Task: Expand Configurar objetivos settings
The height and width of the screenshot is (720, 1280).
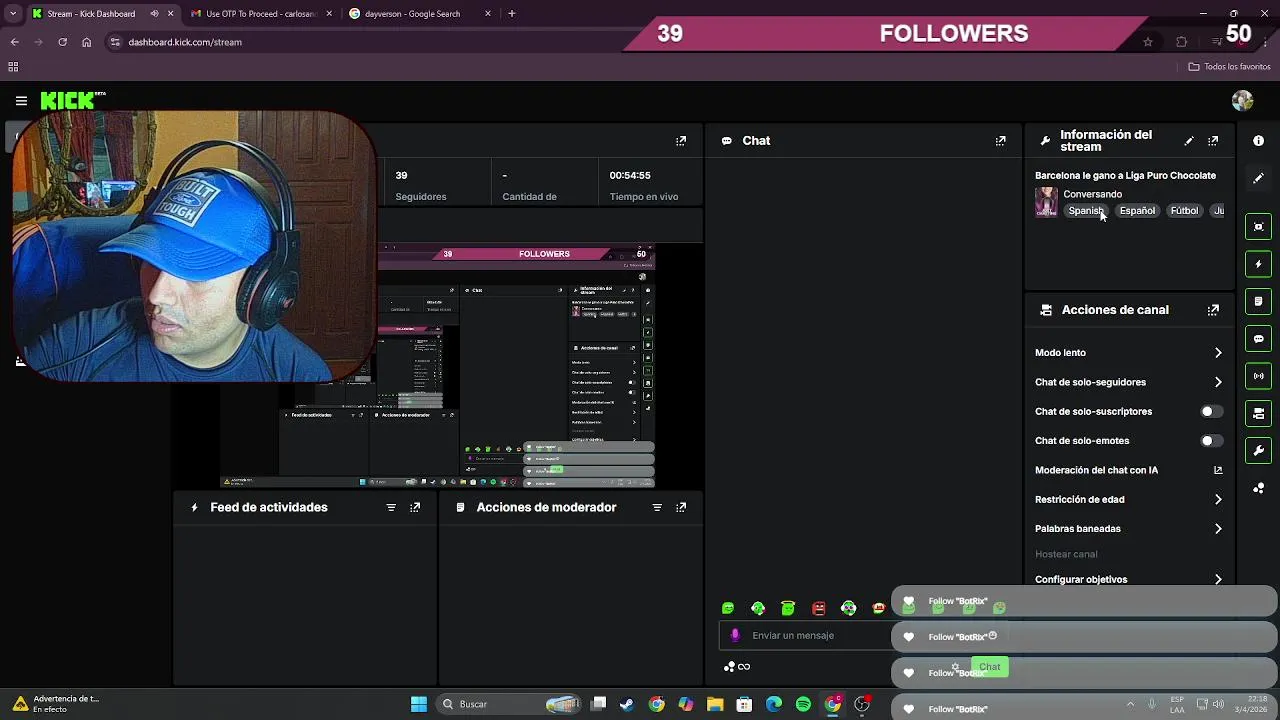Action: [x=1128, y=579]
